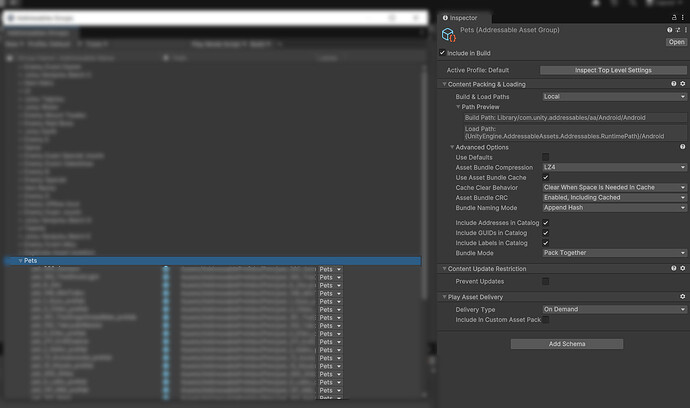This screenshot has width=690, height=408.
Task: Open Content Update Restriction gear menu
Action: 683,268
